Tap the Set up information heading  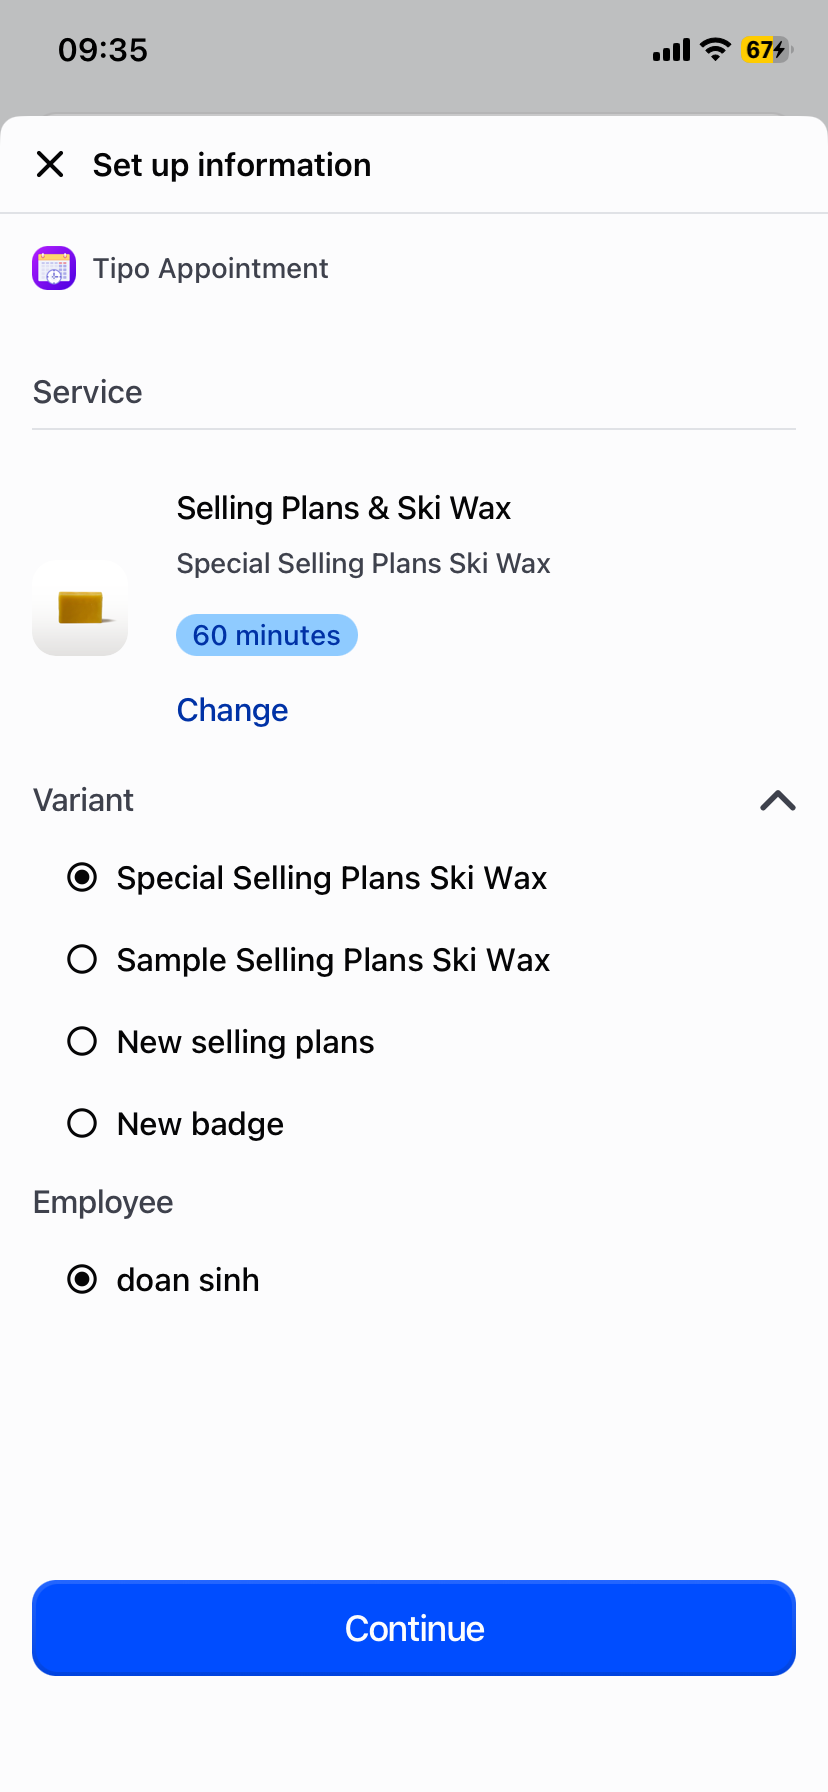232,165
